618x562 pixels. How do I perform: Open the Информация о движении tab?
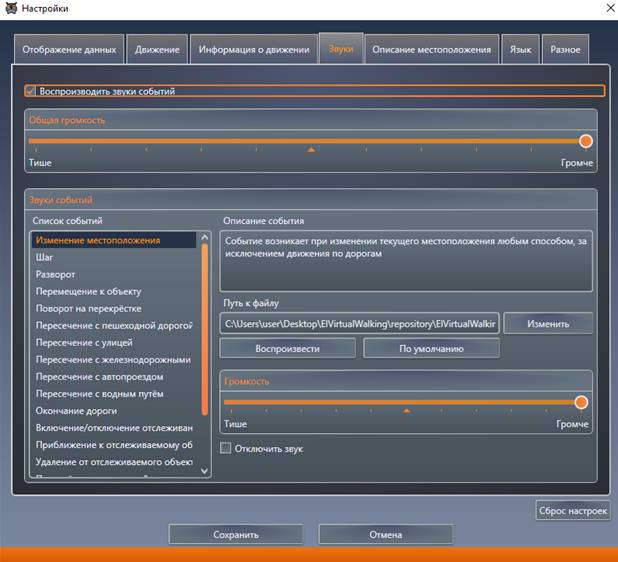point(254,49)
